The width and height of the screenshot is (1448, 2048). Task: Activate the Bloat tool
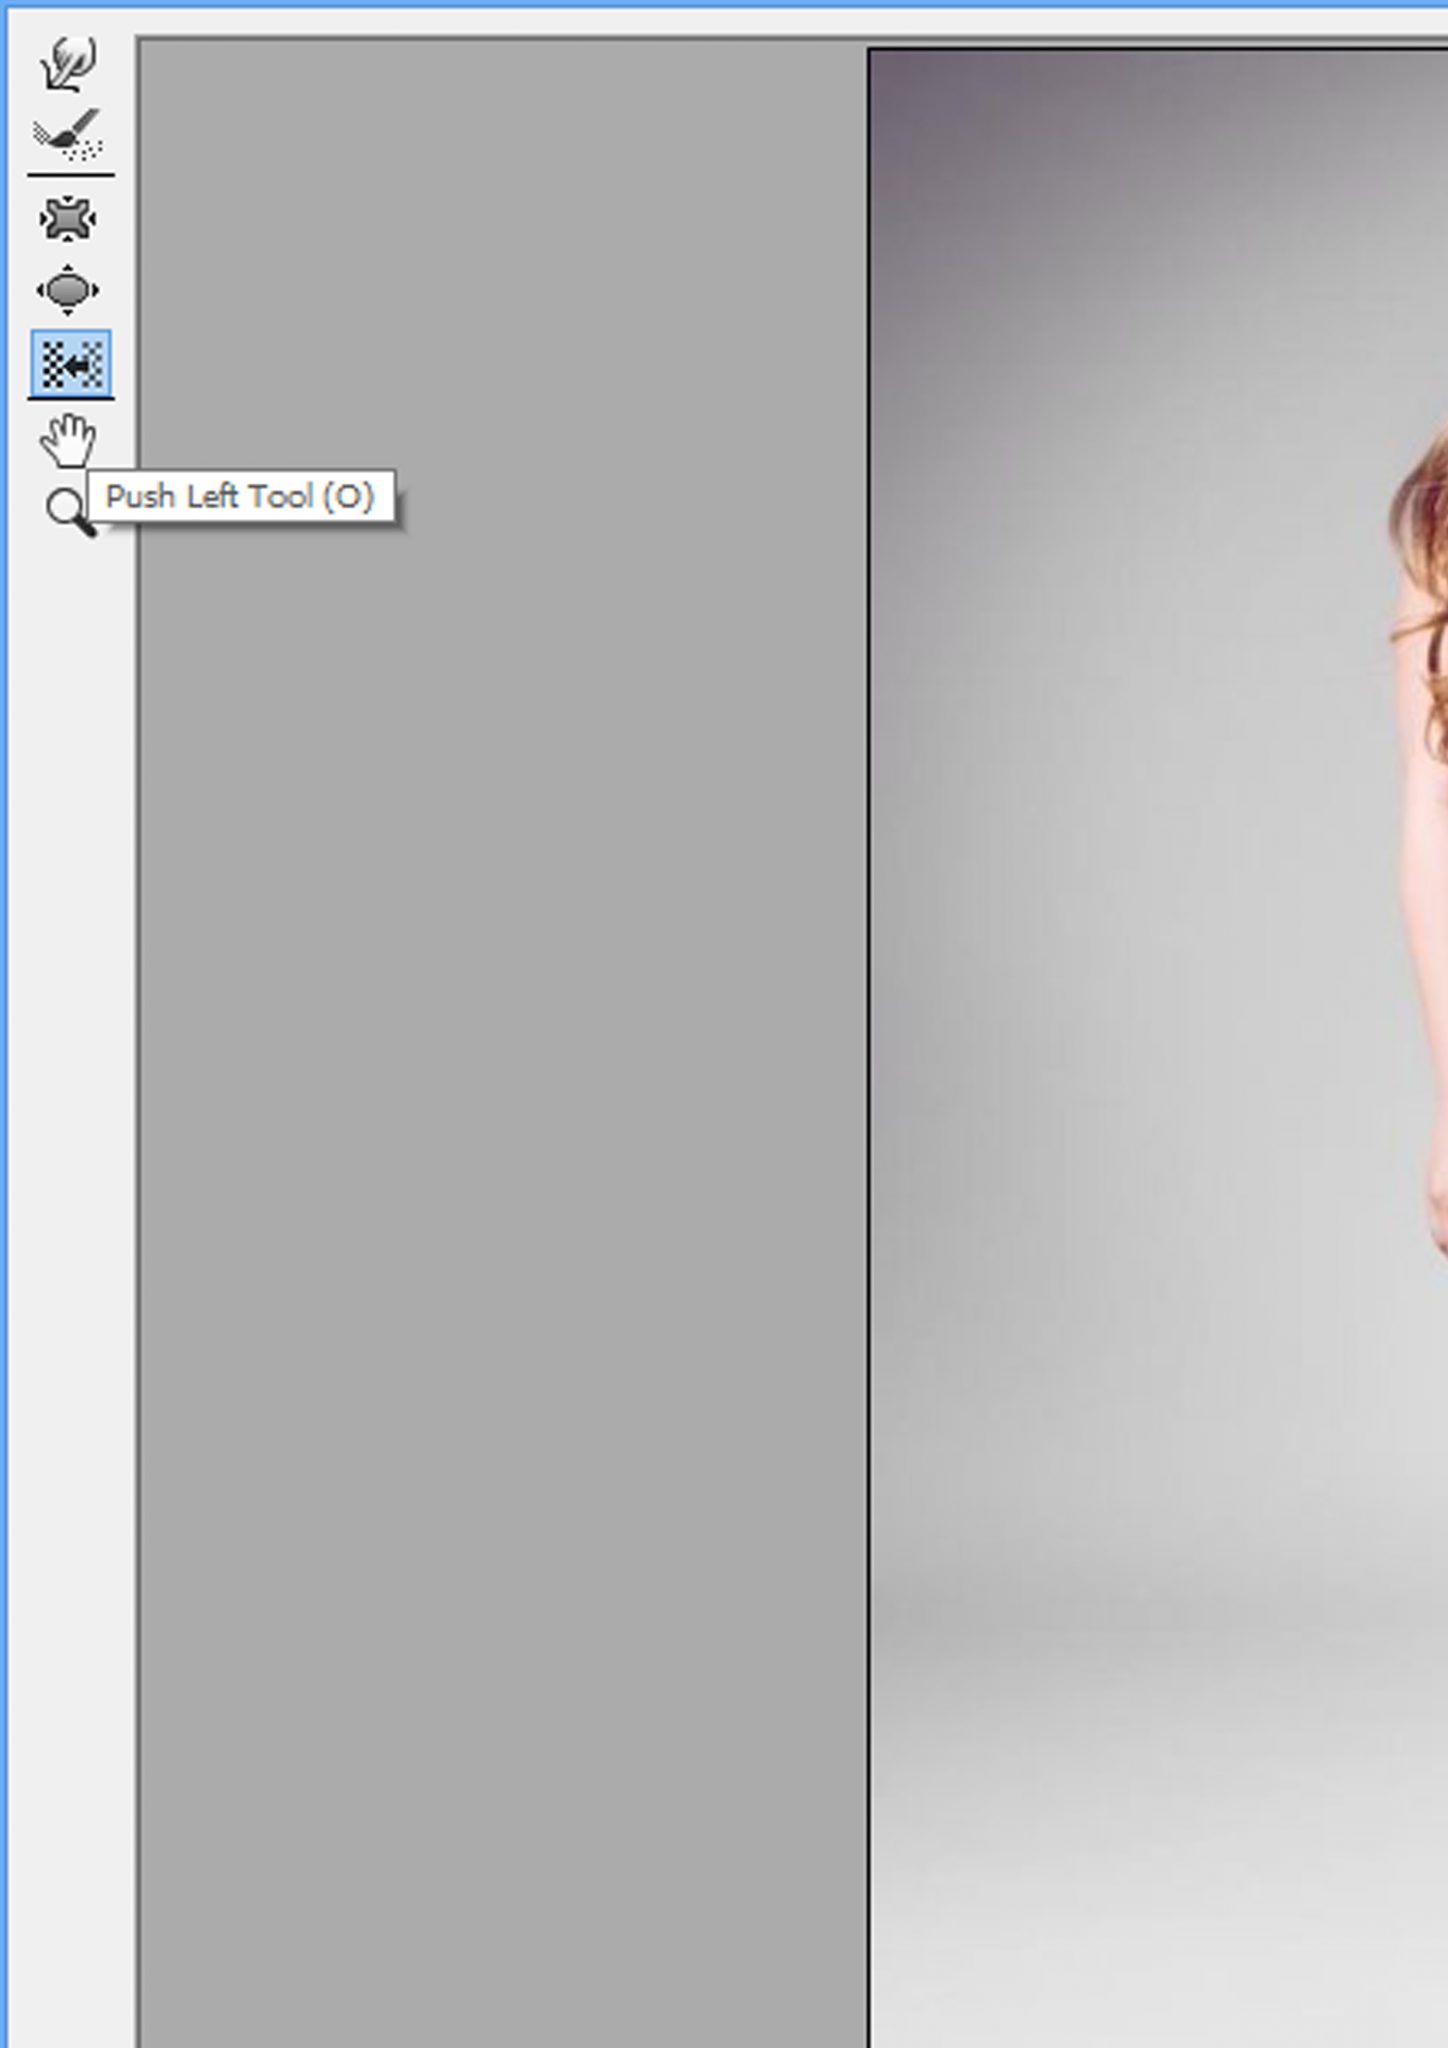pyautogui.click(x=68, y=291)
